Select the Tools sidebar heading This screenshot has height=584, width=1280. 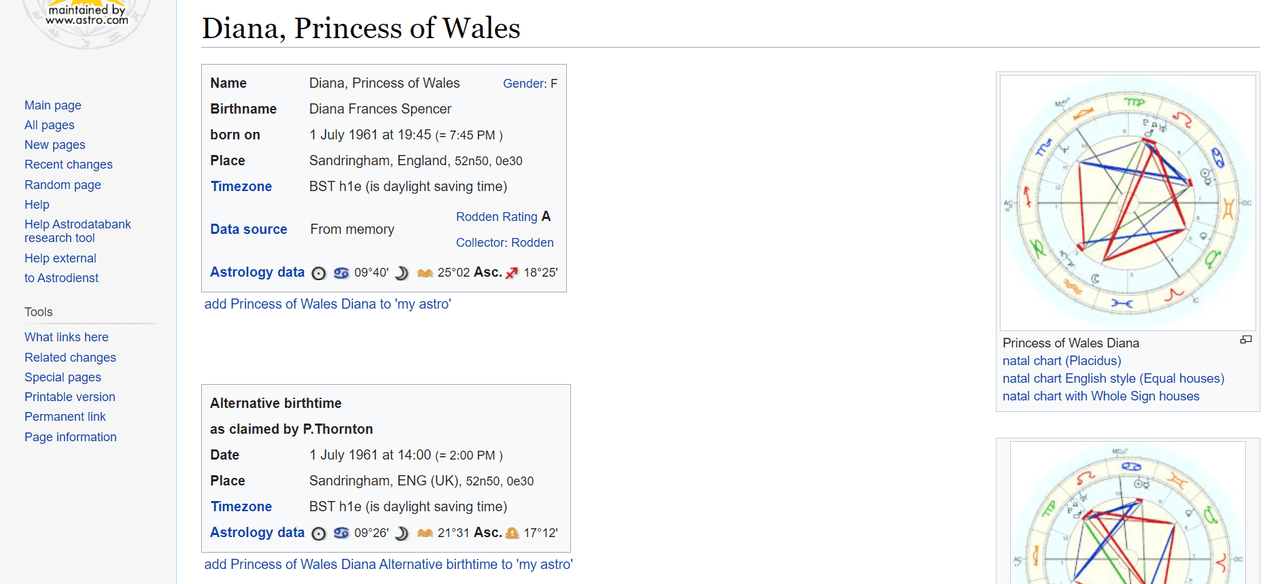click(x=39, y=312)
